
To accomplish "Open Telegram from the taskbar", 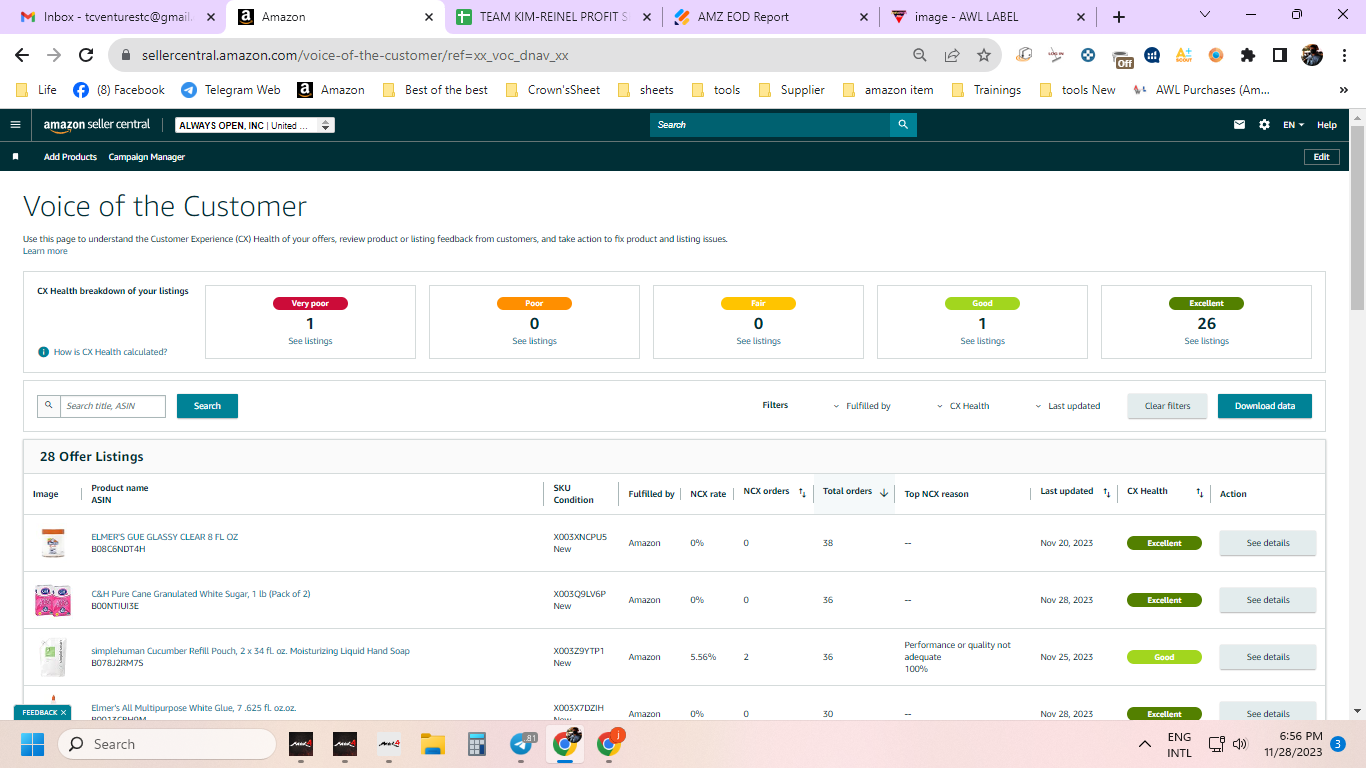I will [x=521, y=744].
